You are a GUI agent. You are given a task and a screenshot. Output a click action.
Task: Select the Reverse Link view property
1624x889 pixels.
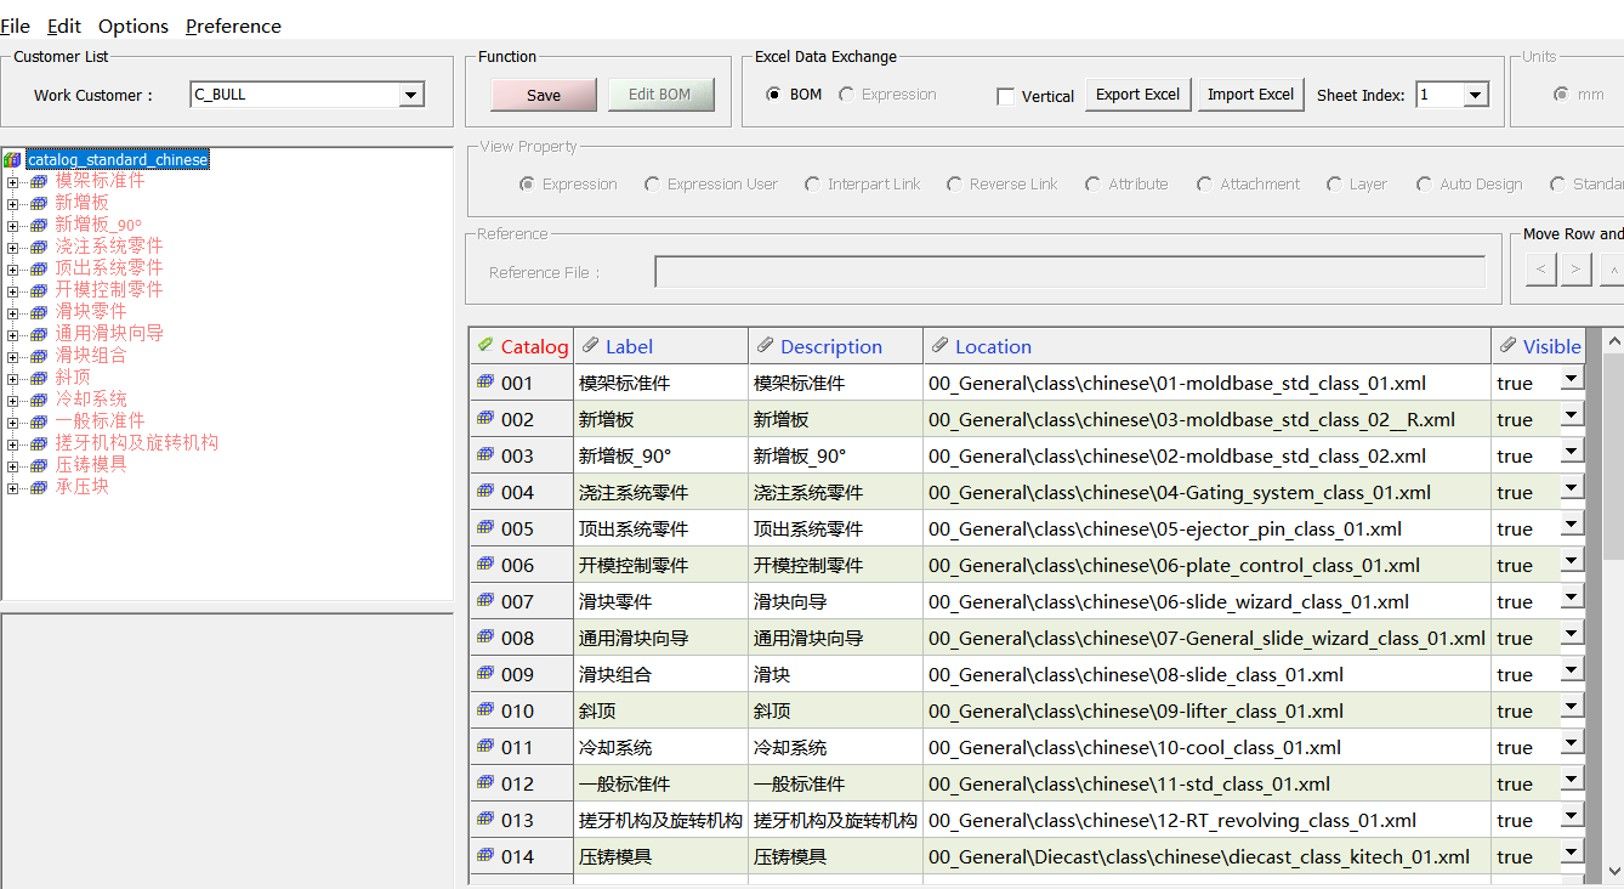click(954, 184)
